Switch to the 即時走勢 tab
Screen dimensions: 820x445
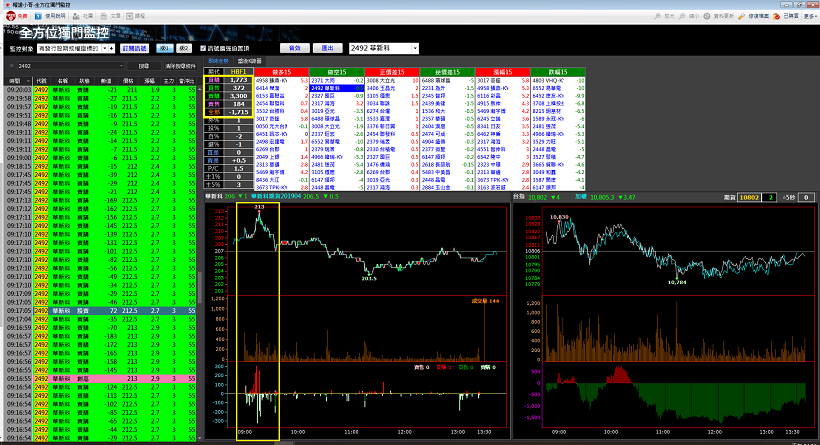tap(219, 61)
